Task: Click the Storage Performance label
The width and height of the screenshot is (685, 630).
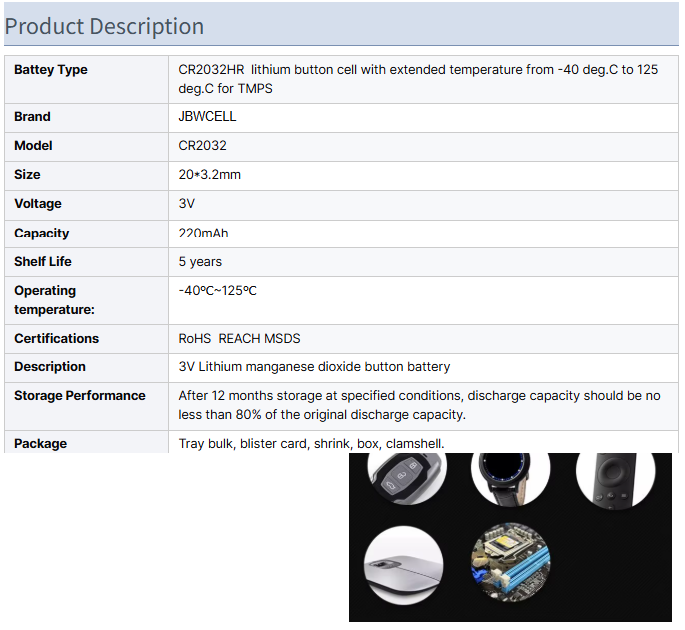Action: [x=80, y=396]
